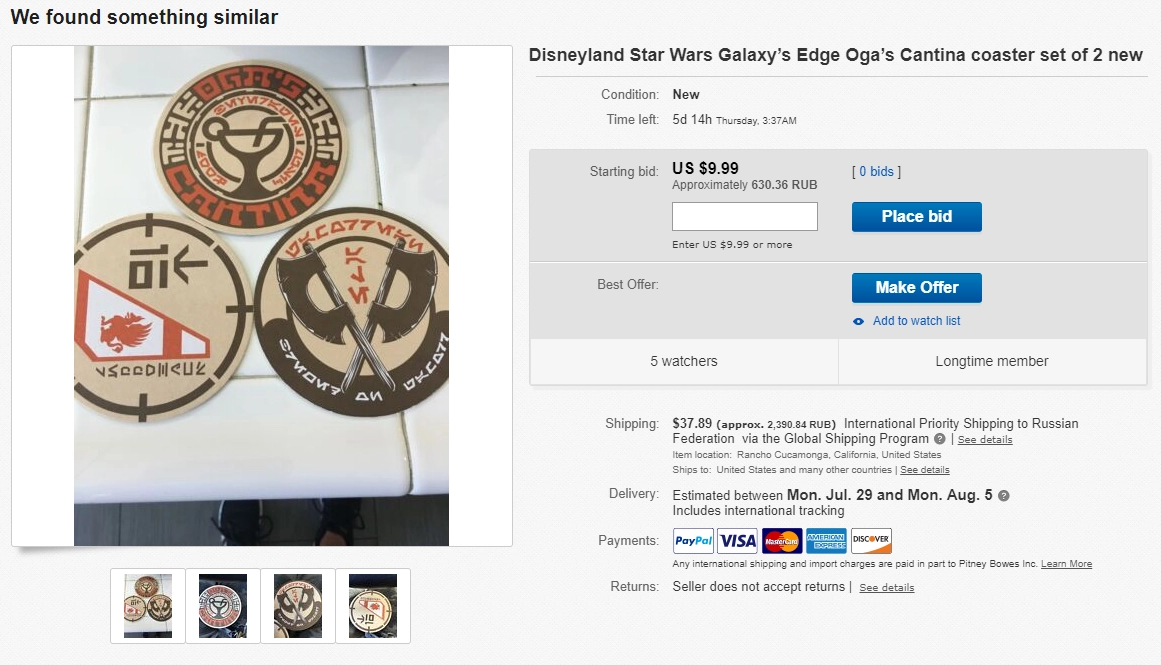Image resolution: width=1161 pixels, height=665 pixels.
Task: Click the PayPal payment icon
Action: tap(693, 541)
